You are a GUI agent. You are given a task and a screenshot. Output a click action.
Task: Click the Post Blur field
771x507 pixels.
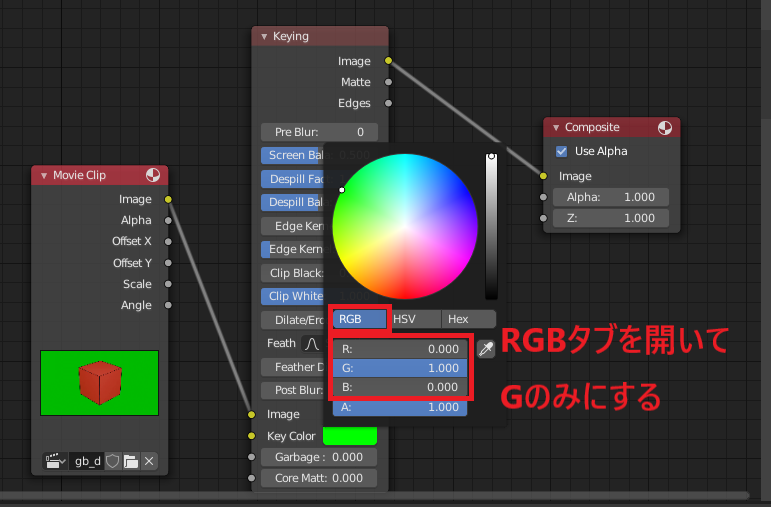point(292,390)
